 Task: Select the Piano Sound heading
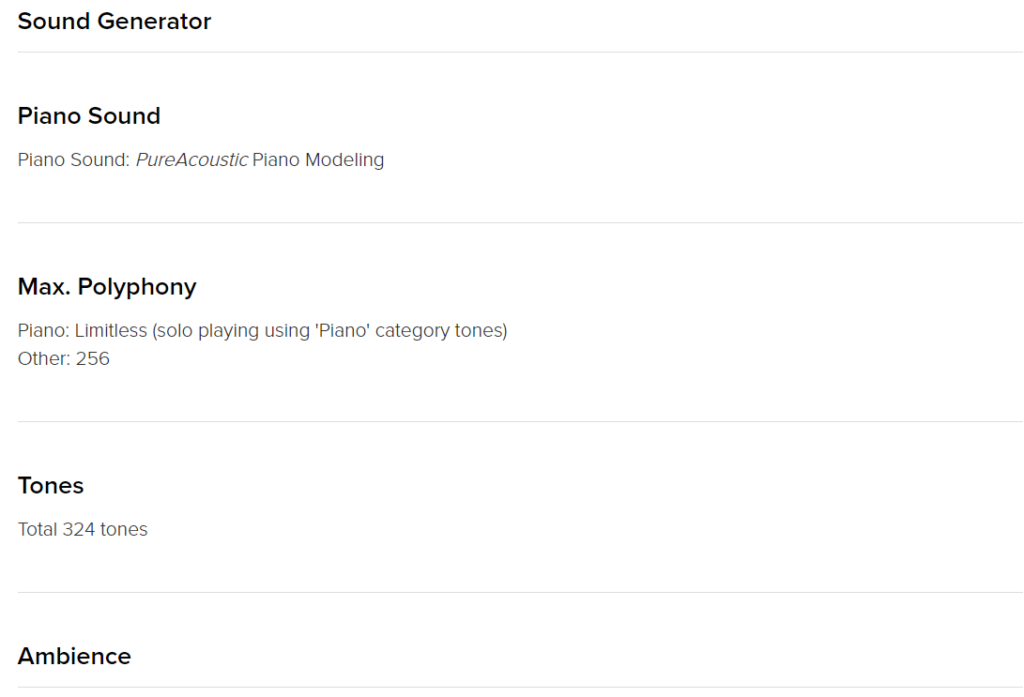click(x=89, y=116)
